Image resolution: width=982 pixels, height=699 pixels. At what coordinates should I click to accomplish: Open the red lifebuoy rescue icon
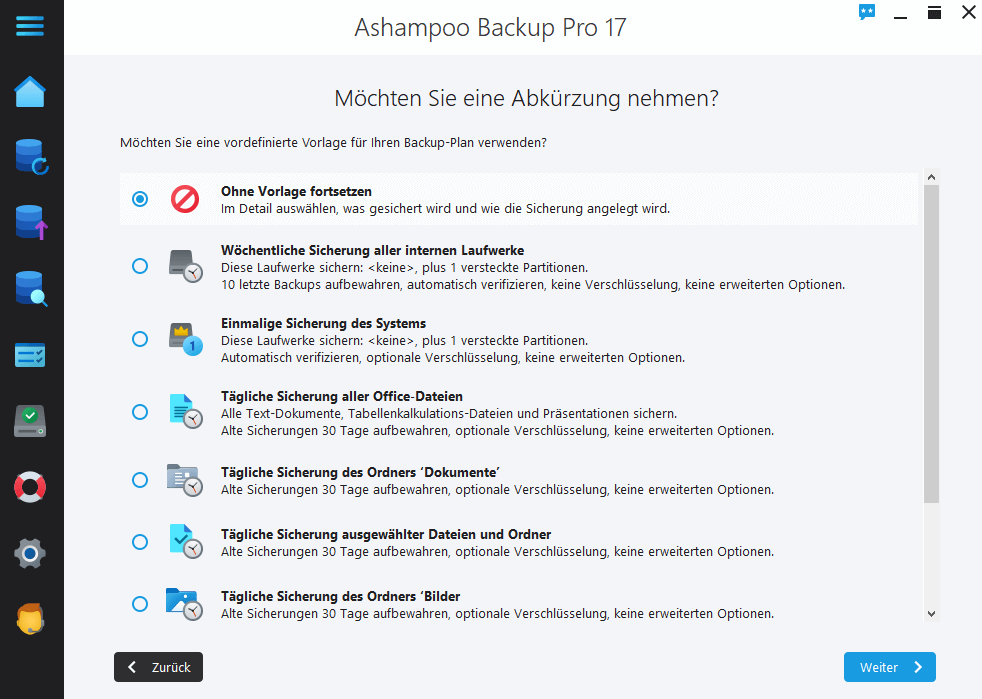[31, 487]
